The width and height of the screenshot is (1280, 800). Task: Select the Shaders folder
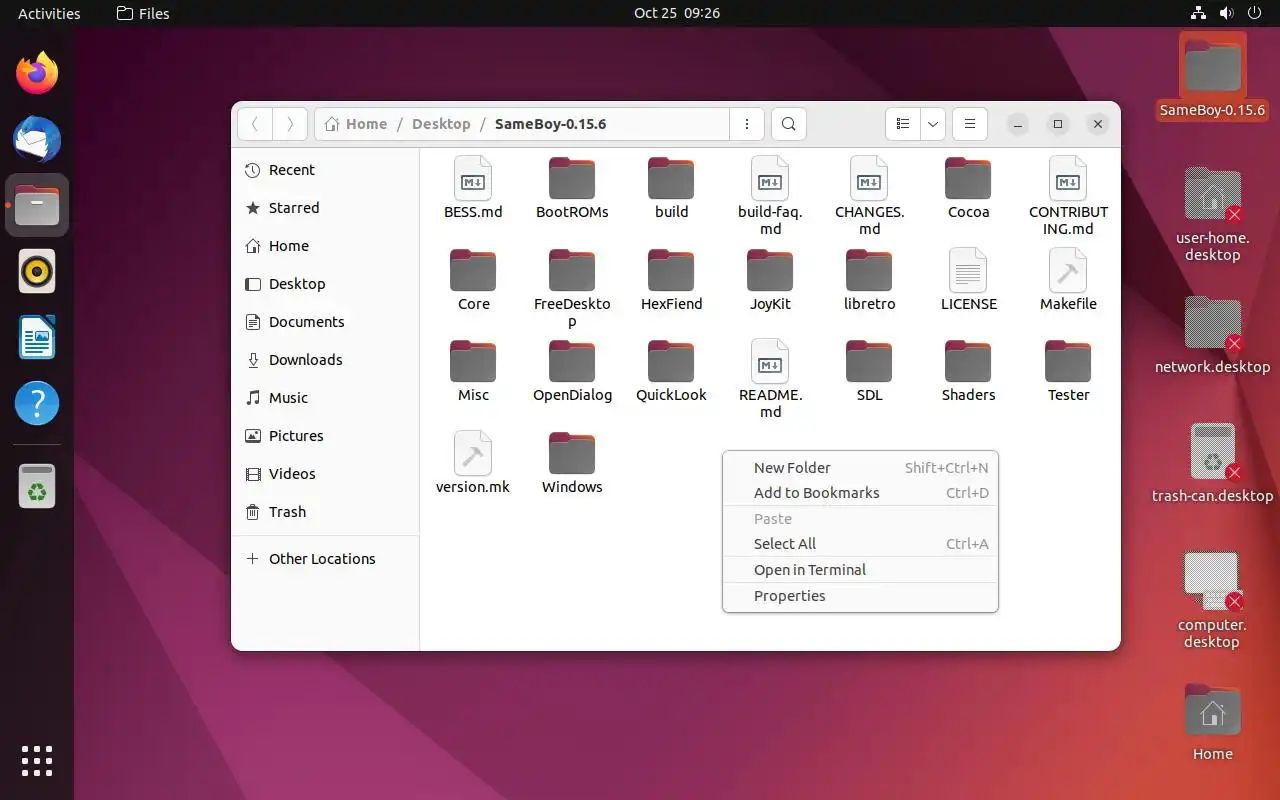coord(968,371)
